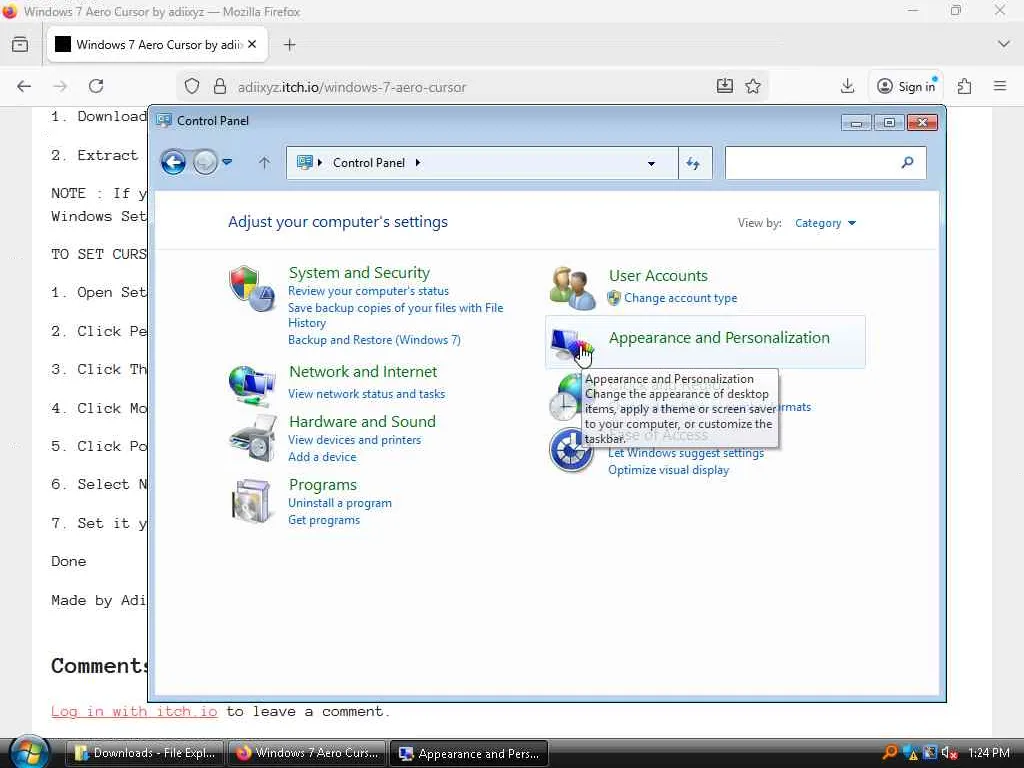Open the View by Category dropdown

pos(825,223)
